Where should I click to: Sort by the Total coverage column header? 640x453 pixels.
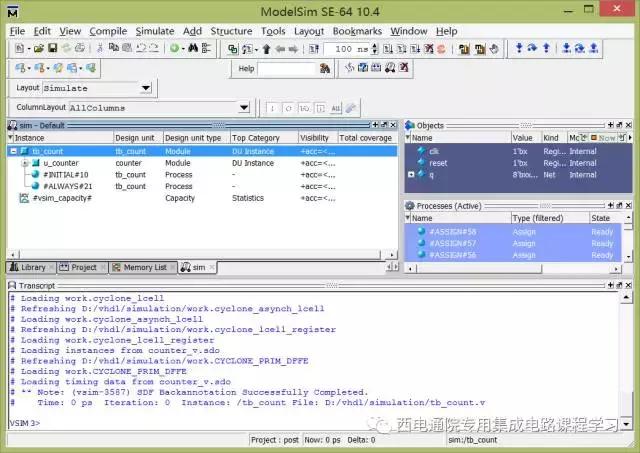[x=366, y=138]
